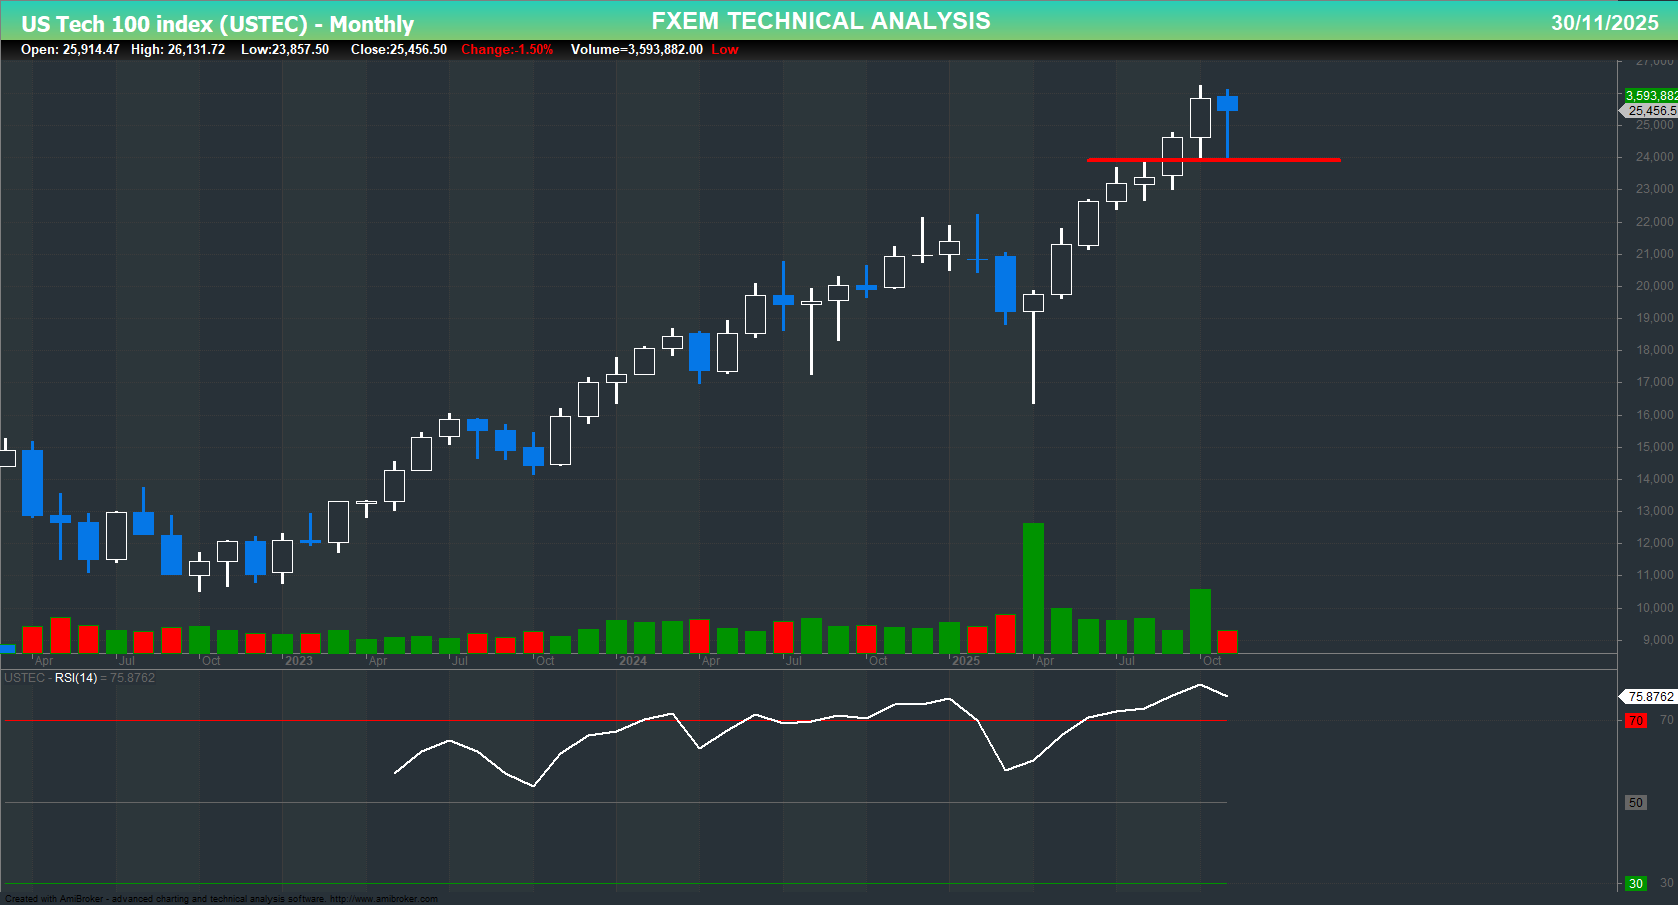Toggle the USTEC - RSI(14) panel label
This screenshot has width=1678, height=905.
point(80,678)
